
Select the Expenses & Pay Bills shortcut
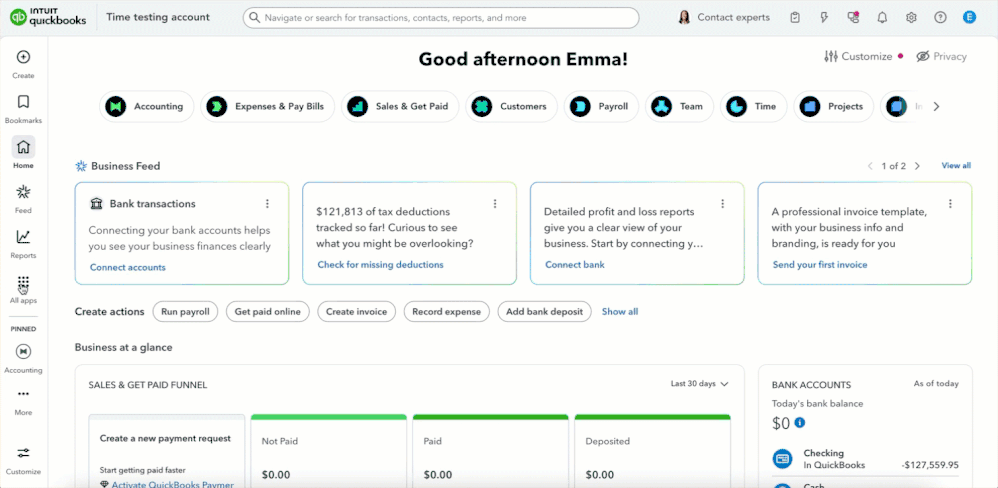tap(267, 106)
